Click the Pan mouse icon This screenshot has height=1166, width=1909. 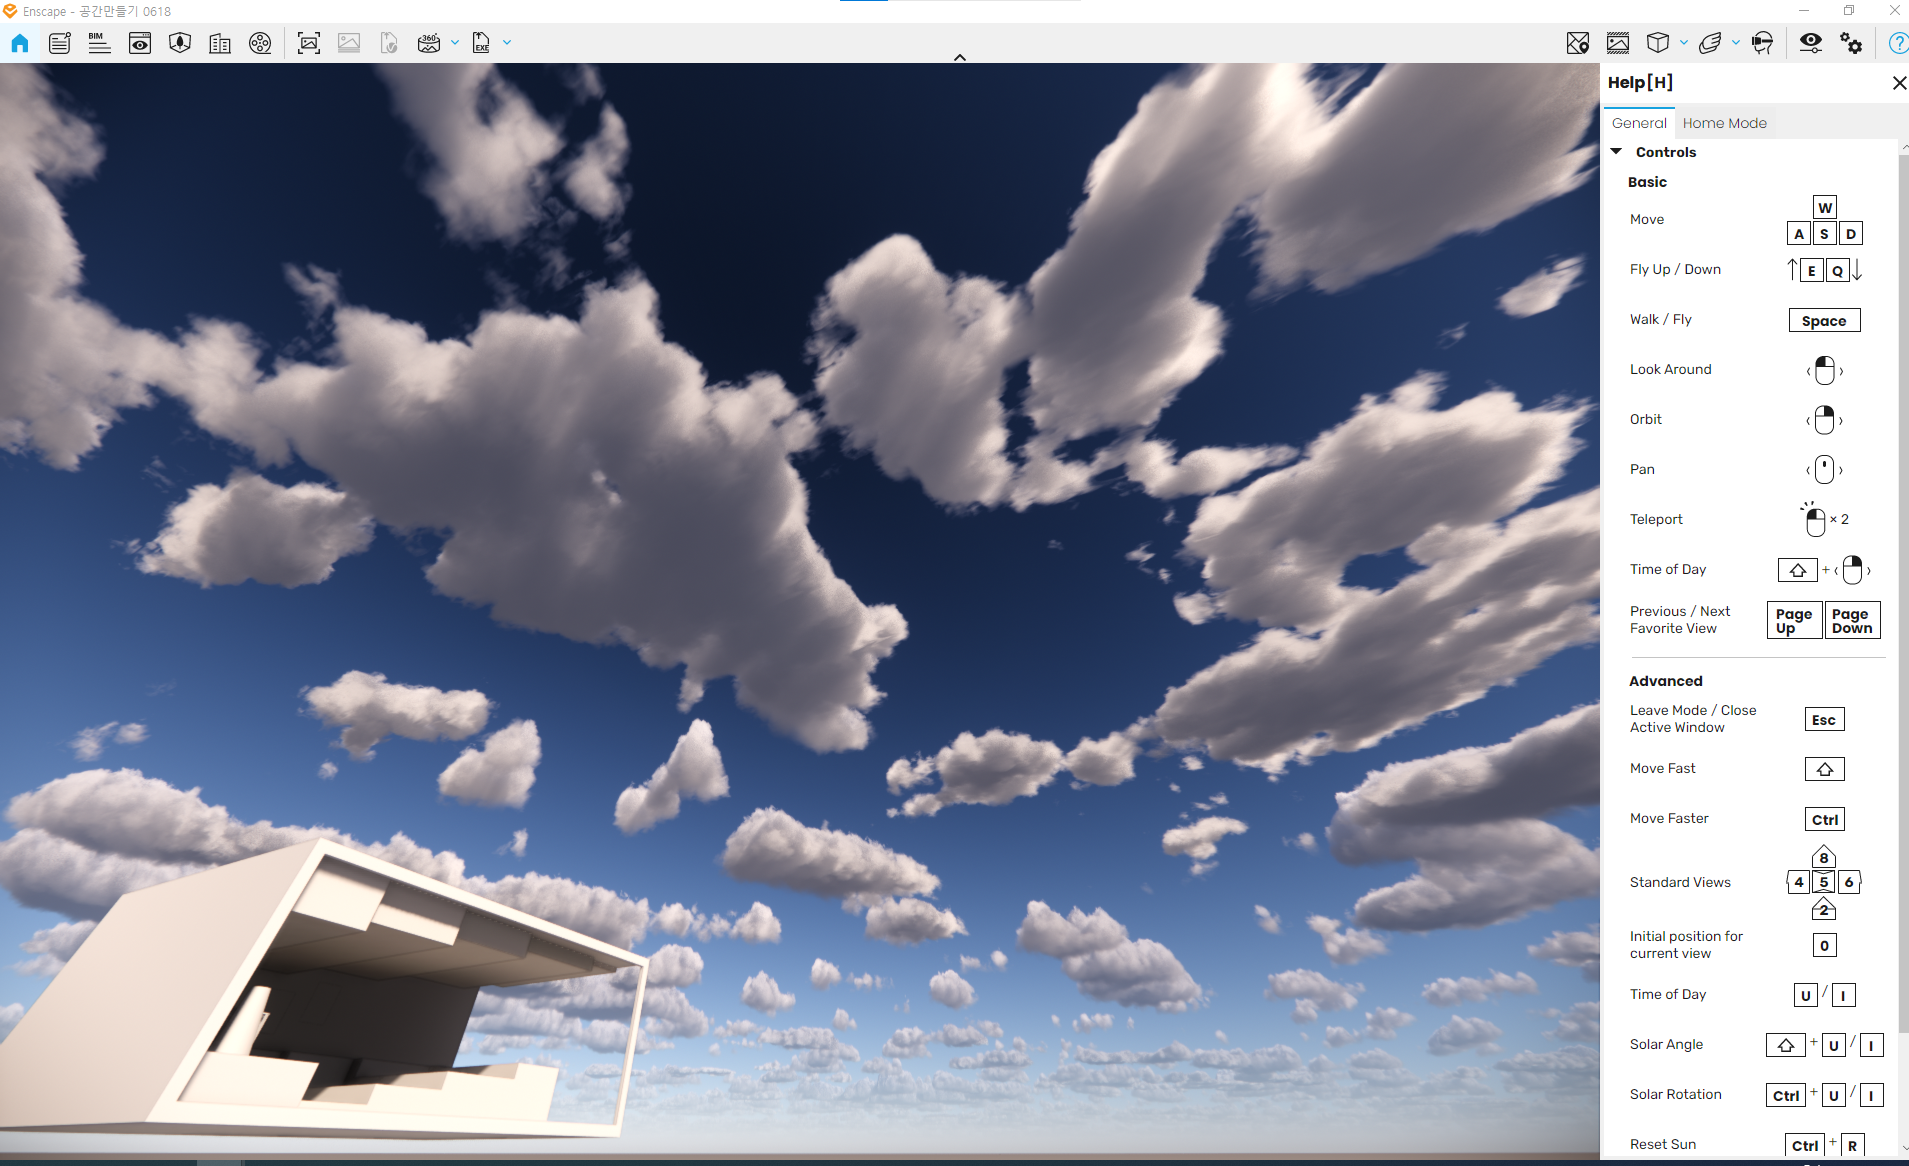point(1824,470)
